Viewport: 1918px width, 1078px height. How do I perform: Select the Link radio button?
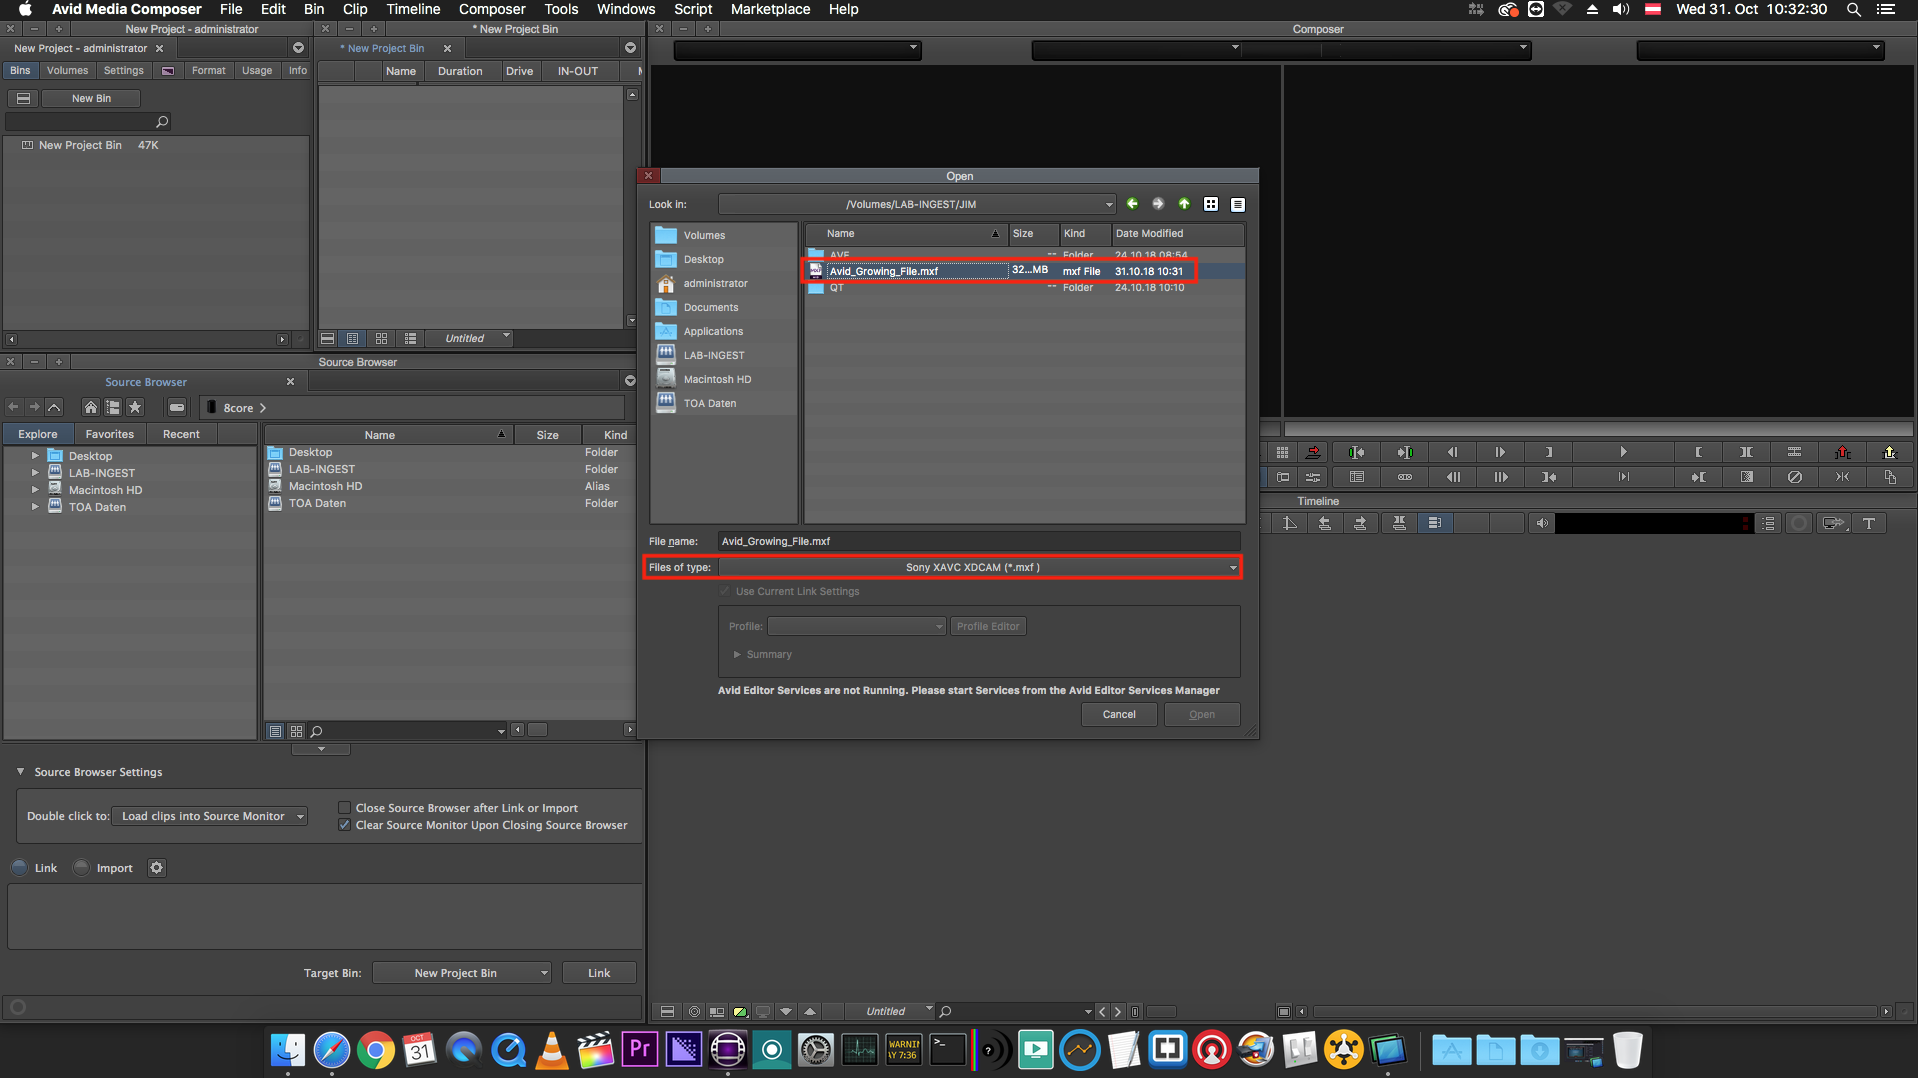click(19, 868)
